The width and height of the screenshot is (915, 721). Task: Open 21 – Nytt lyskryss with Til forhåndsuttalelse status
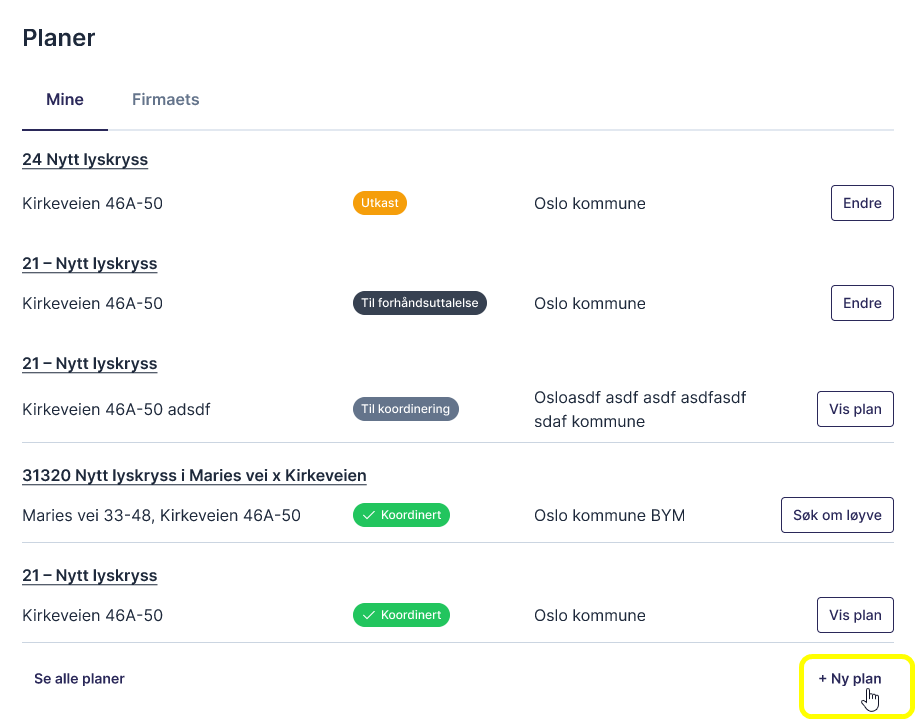click(90, 264)
